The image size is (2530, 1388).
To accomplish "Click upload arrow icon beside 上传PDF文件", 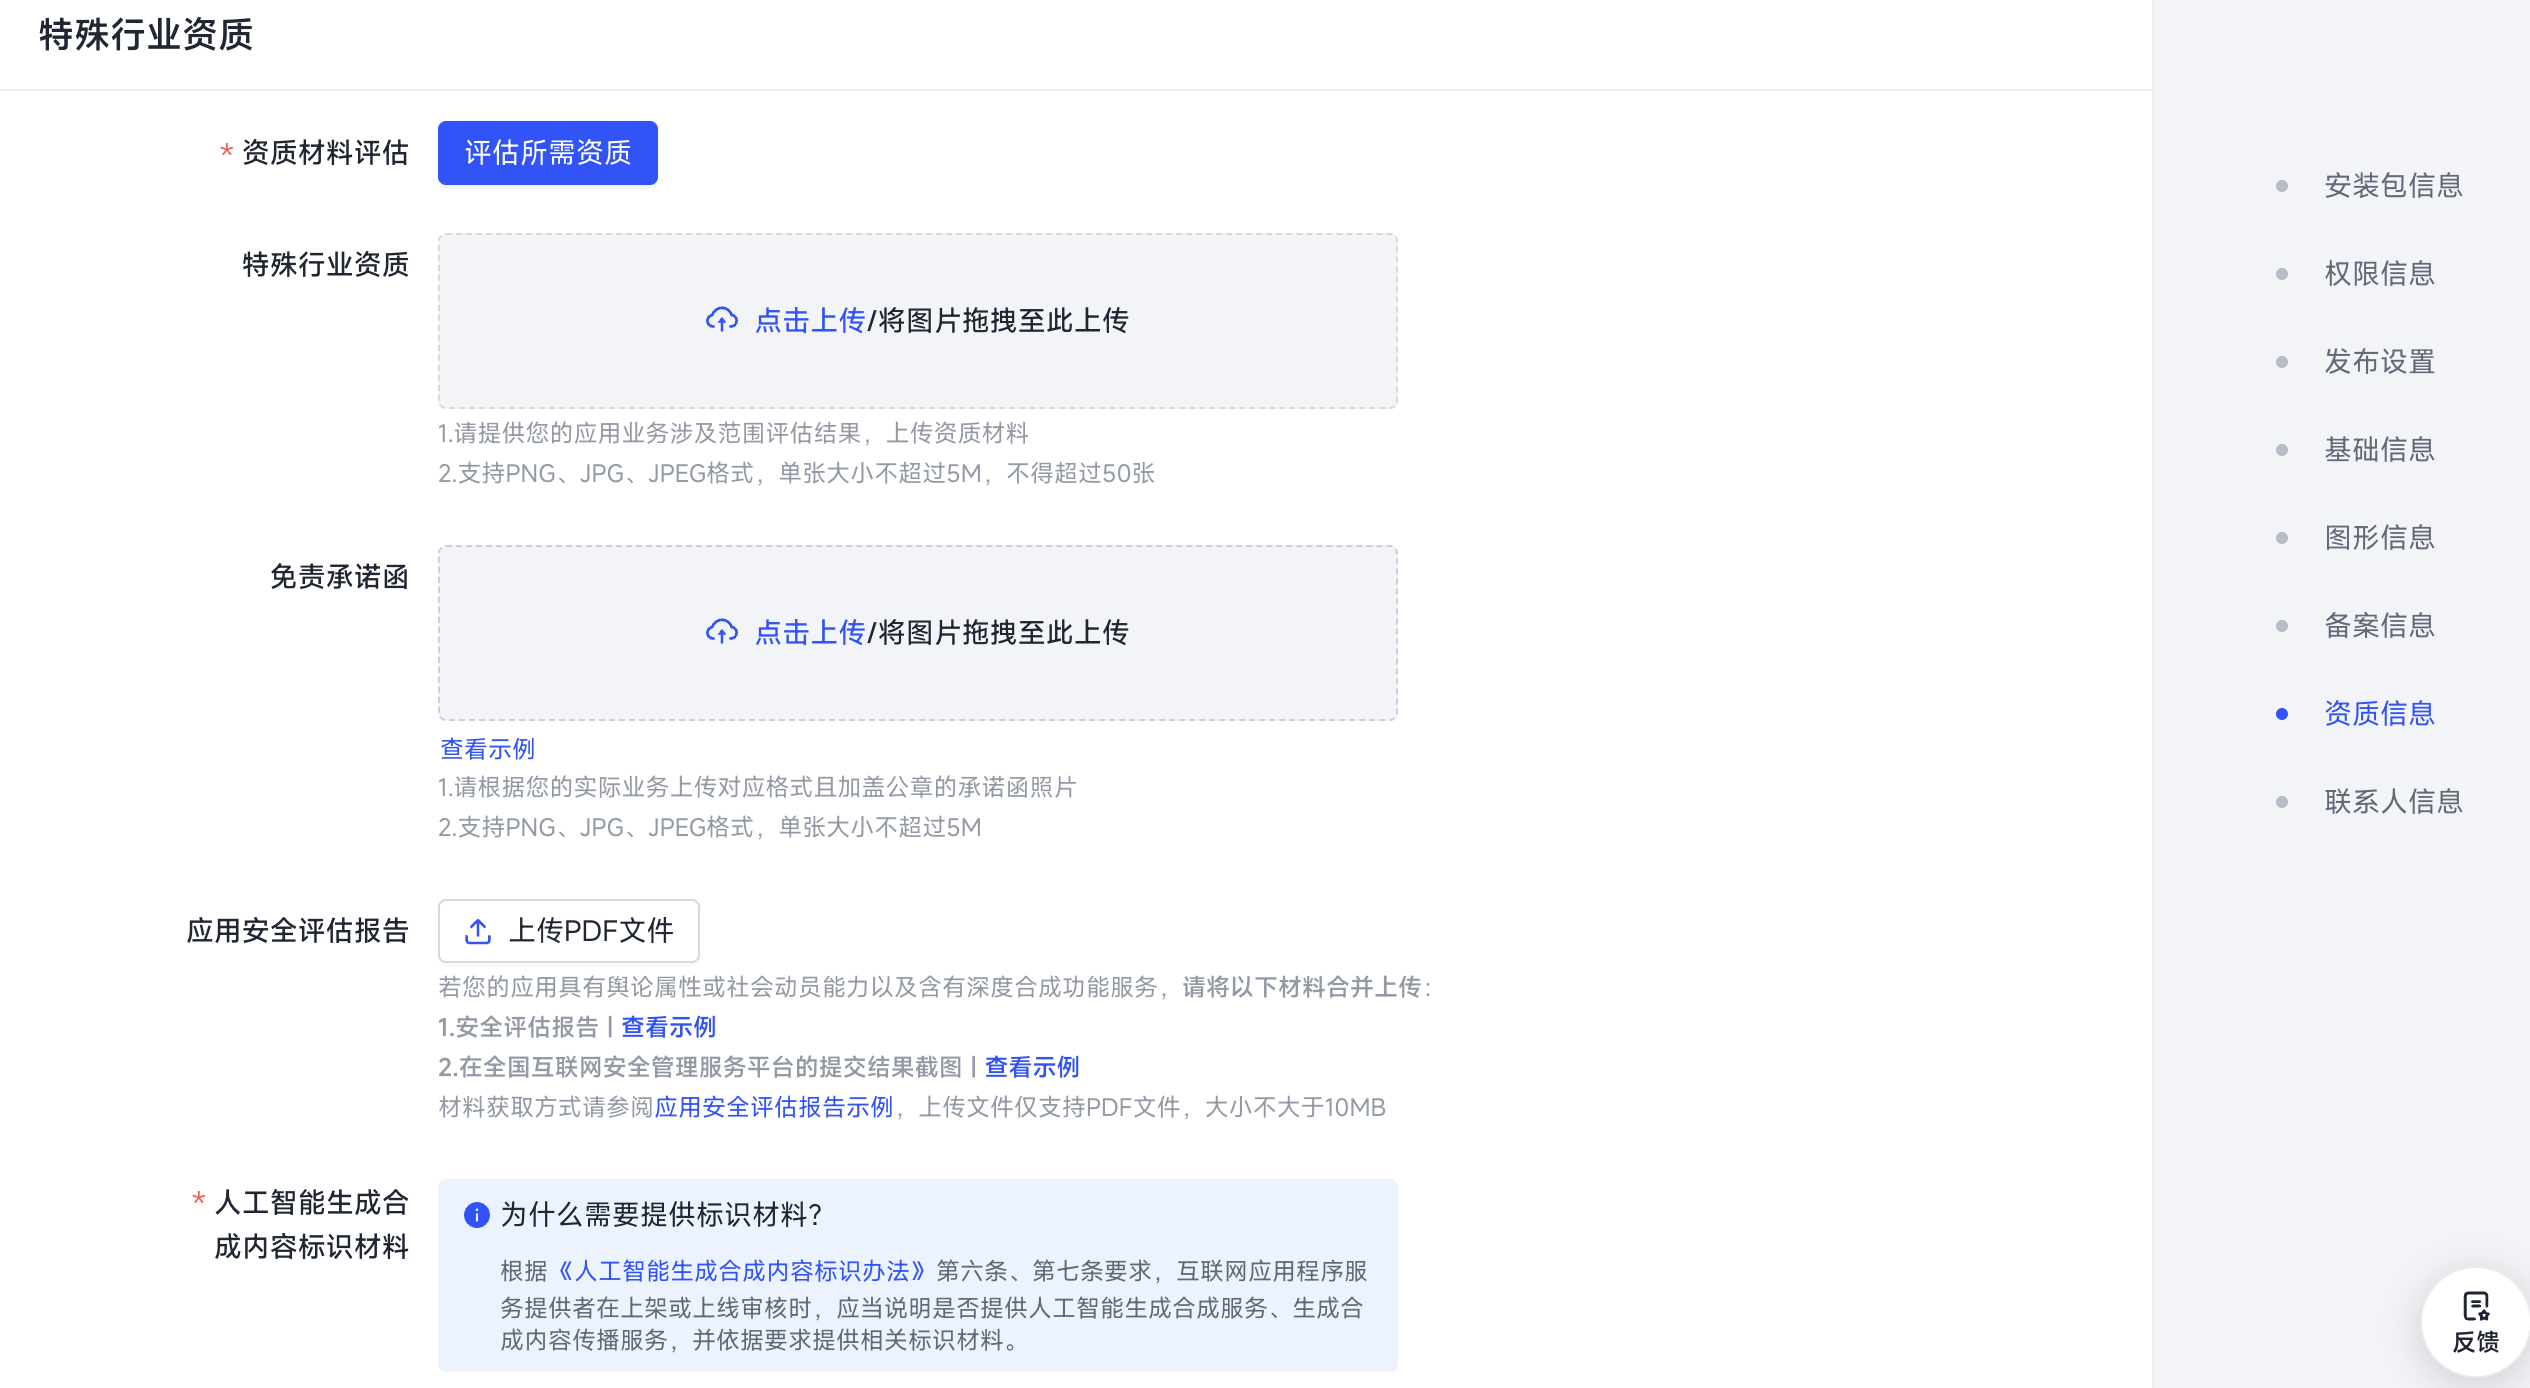I will [x=478, y=931].
